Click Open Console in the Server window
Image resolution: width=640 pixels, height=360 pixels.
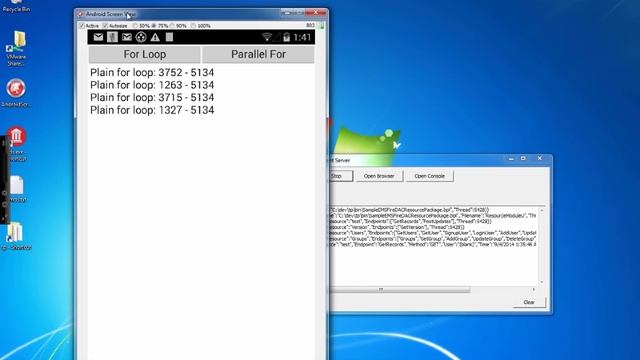tap(429, 176)
